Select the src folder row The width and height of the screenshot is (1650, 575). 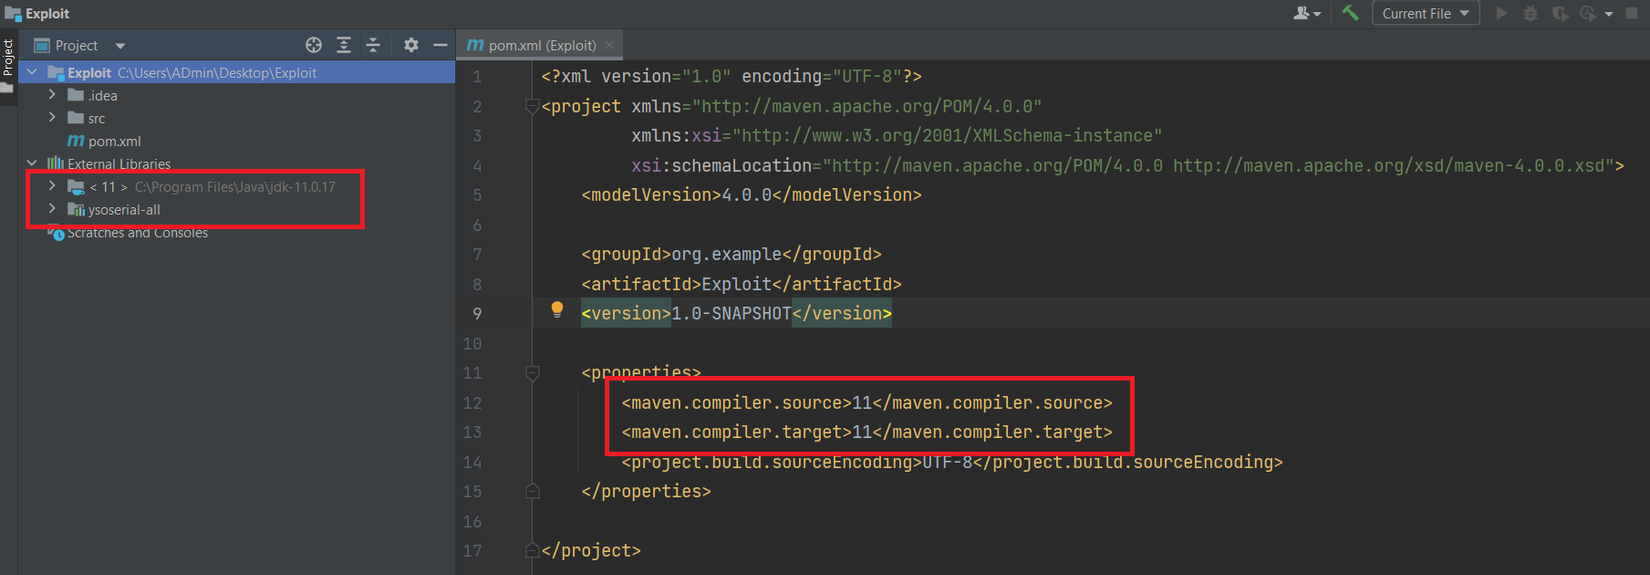pyautogui.click(x=236, y=118)
